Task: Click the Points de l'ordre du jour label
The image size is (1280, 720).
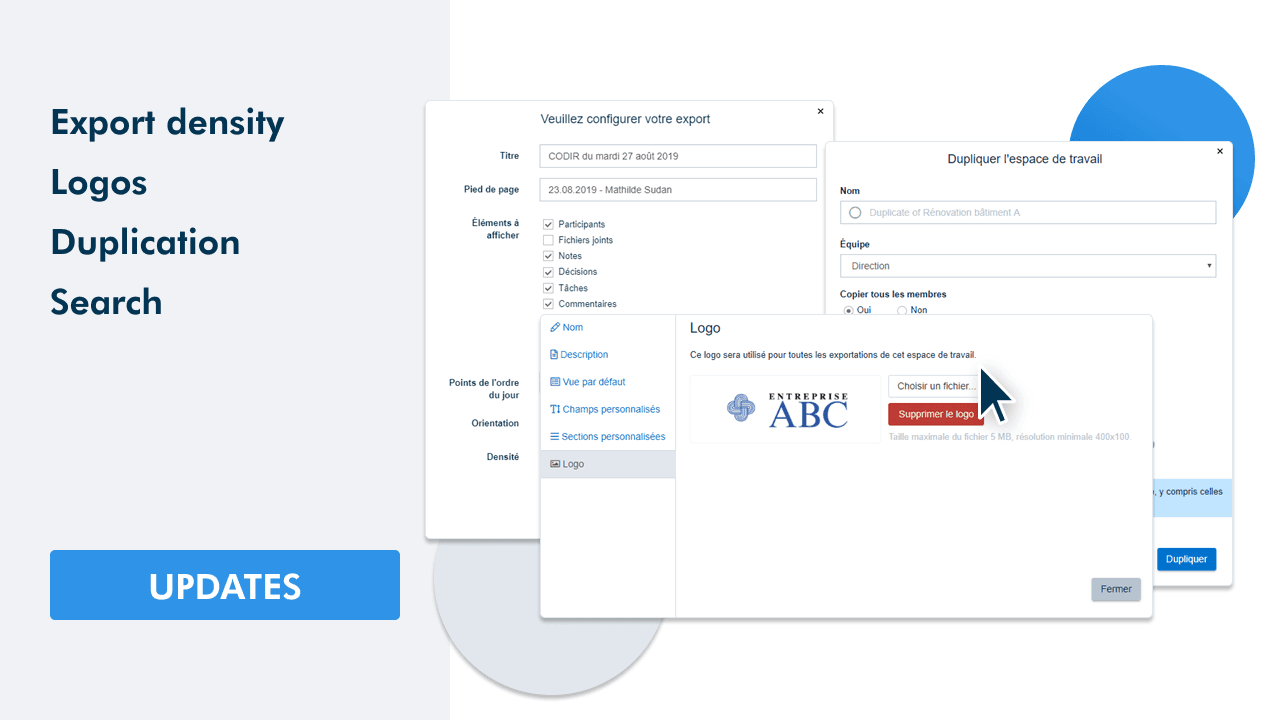Action: 484,389
